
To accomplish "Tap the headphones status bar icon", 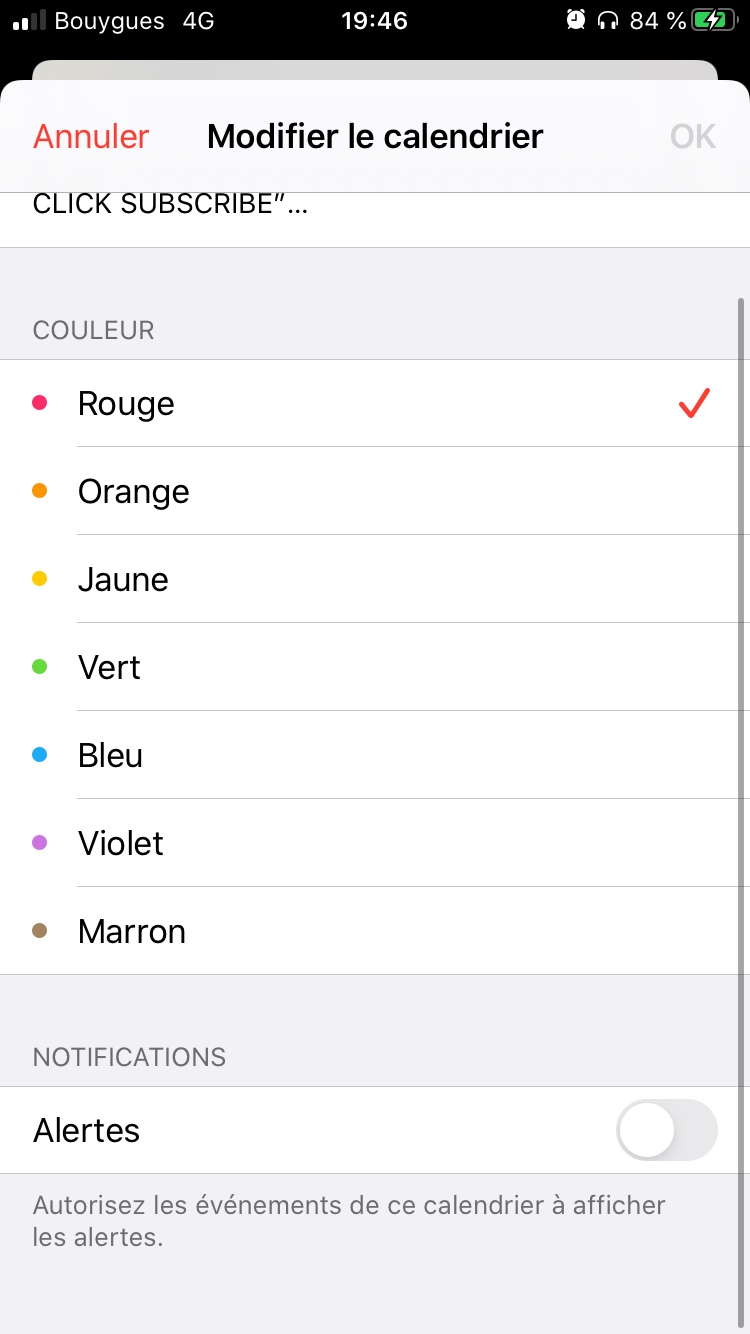I will 607,20.
